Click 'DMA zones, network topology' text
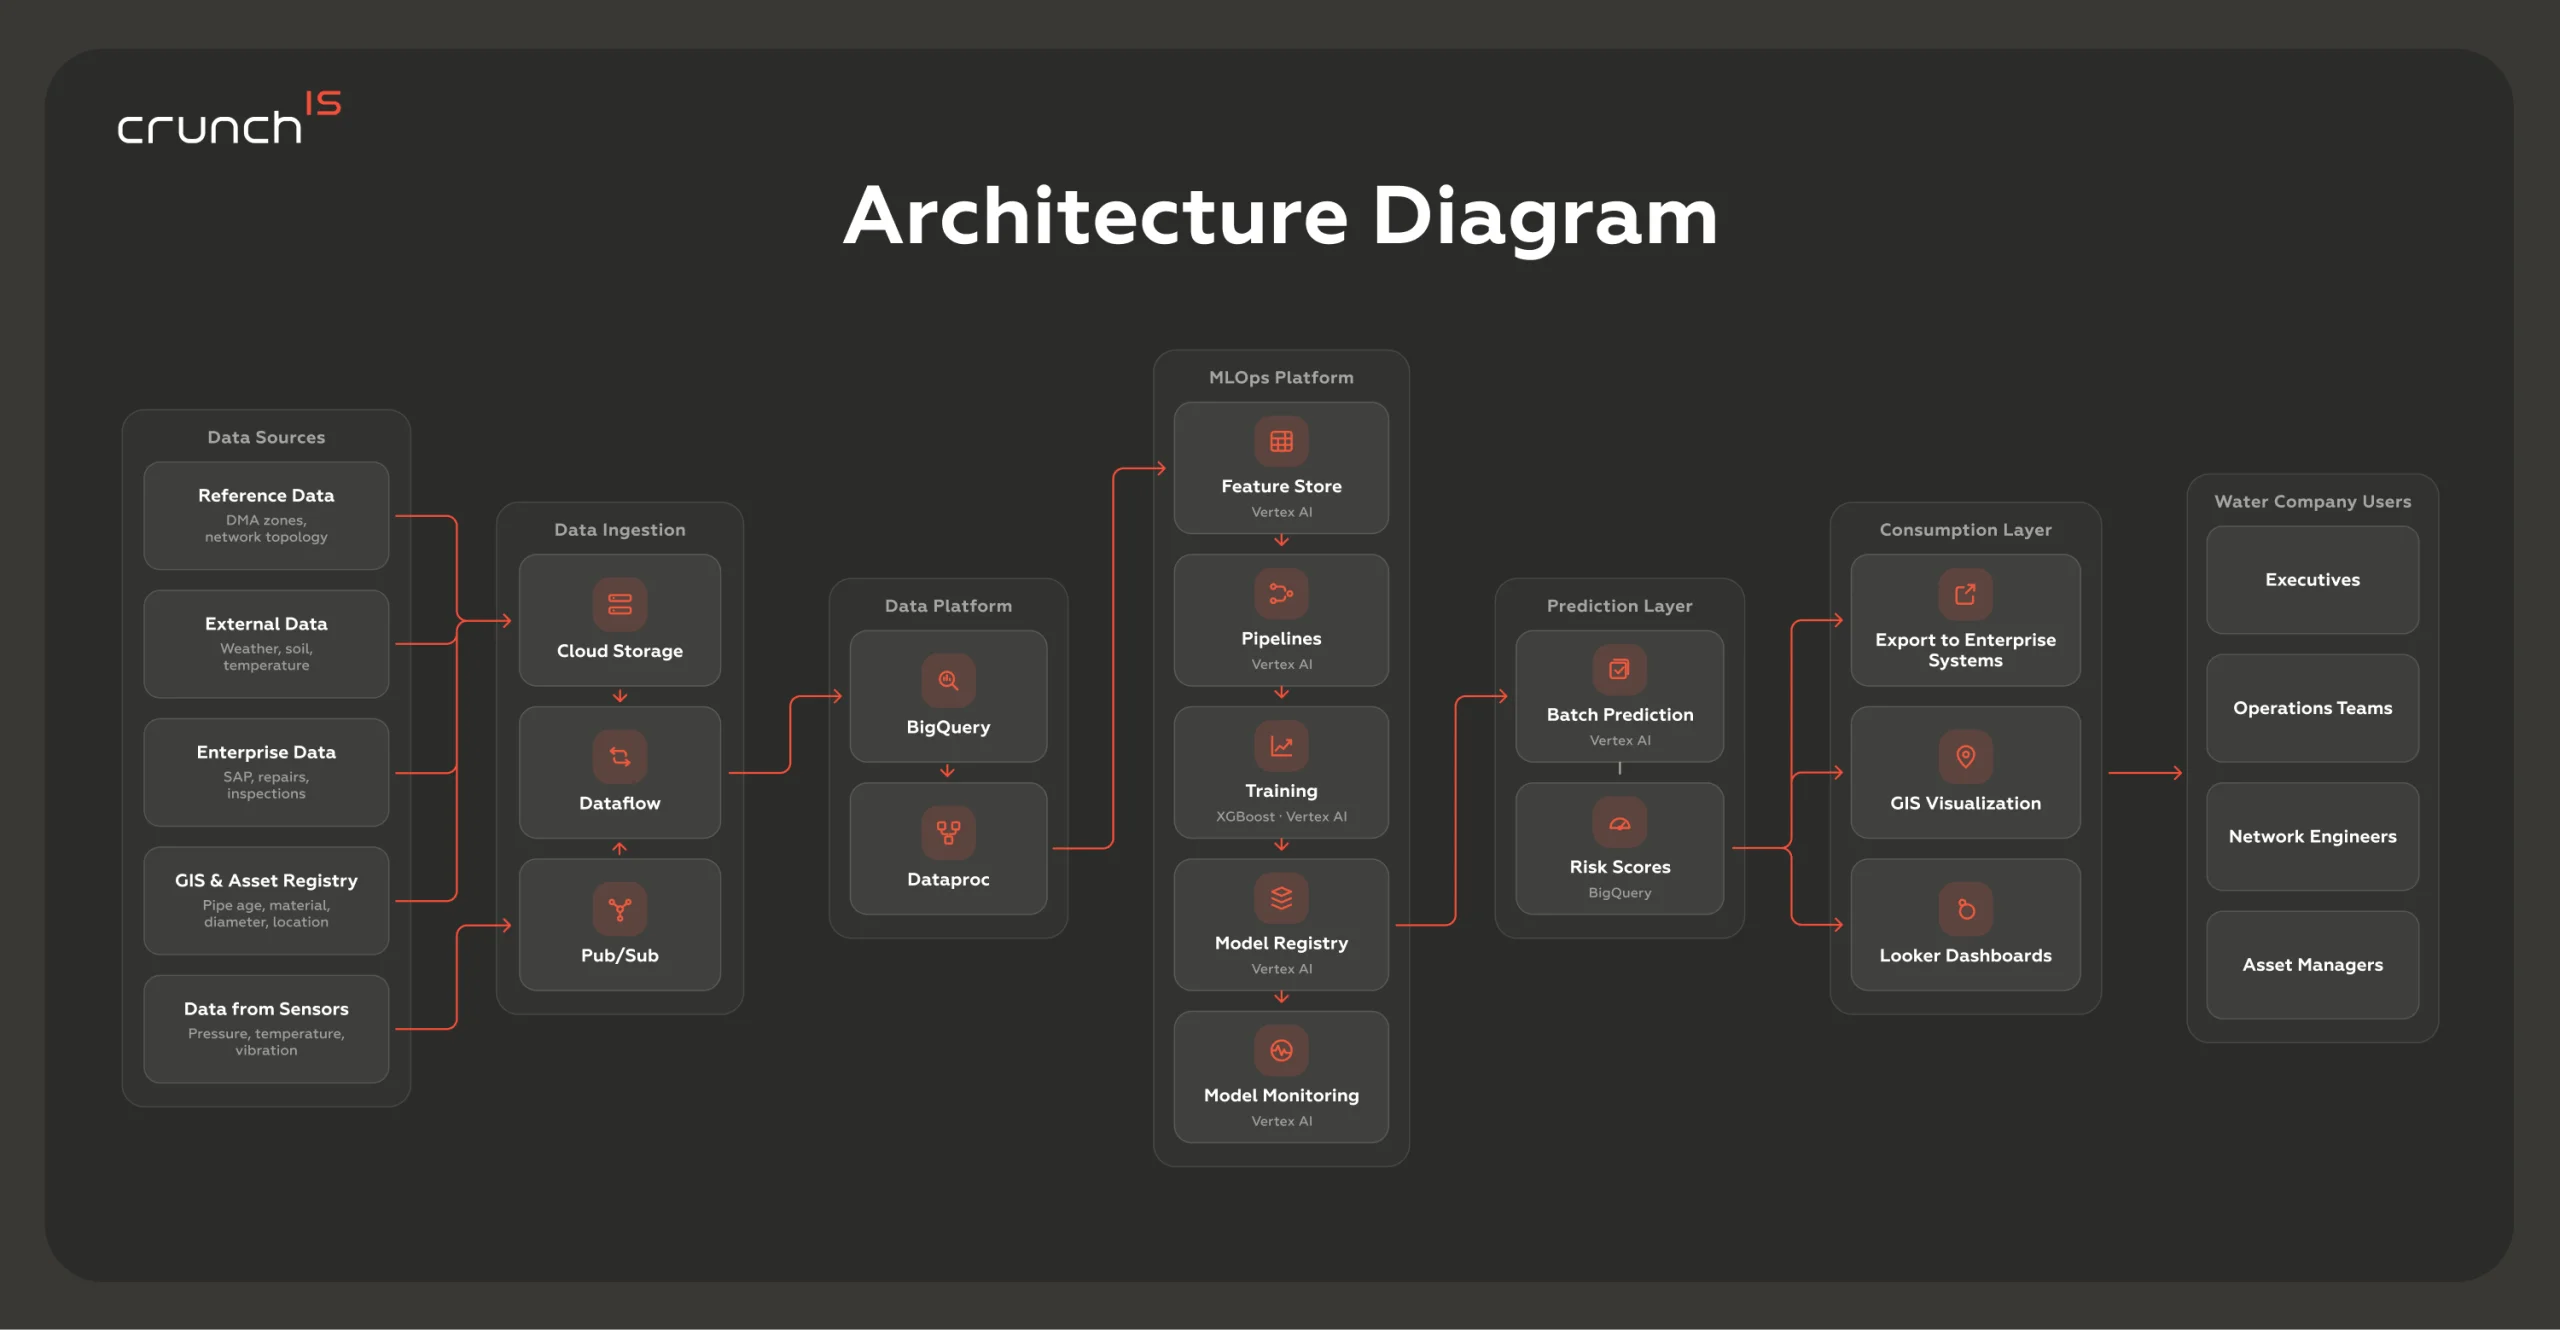Viewport: 2560px width, 1330px height. coord(266,528)
